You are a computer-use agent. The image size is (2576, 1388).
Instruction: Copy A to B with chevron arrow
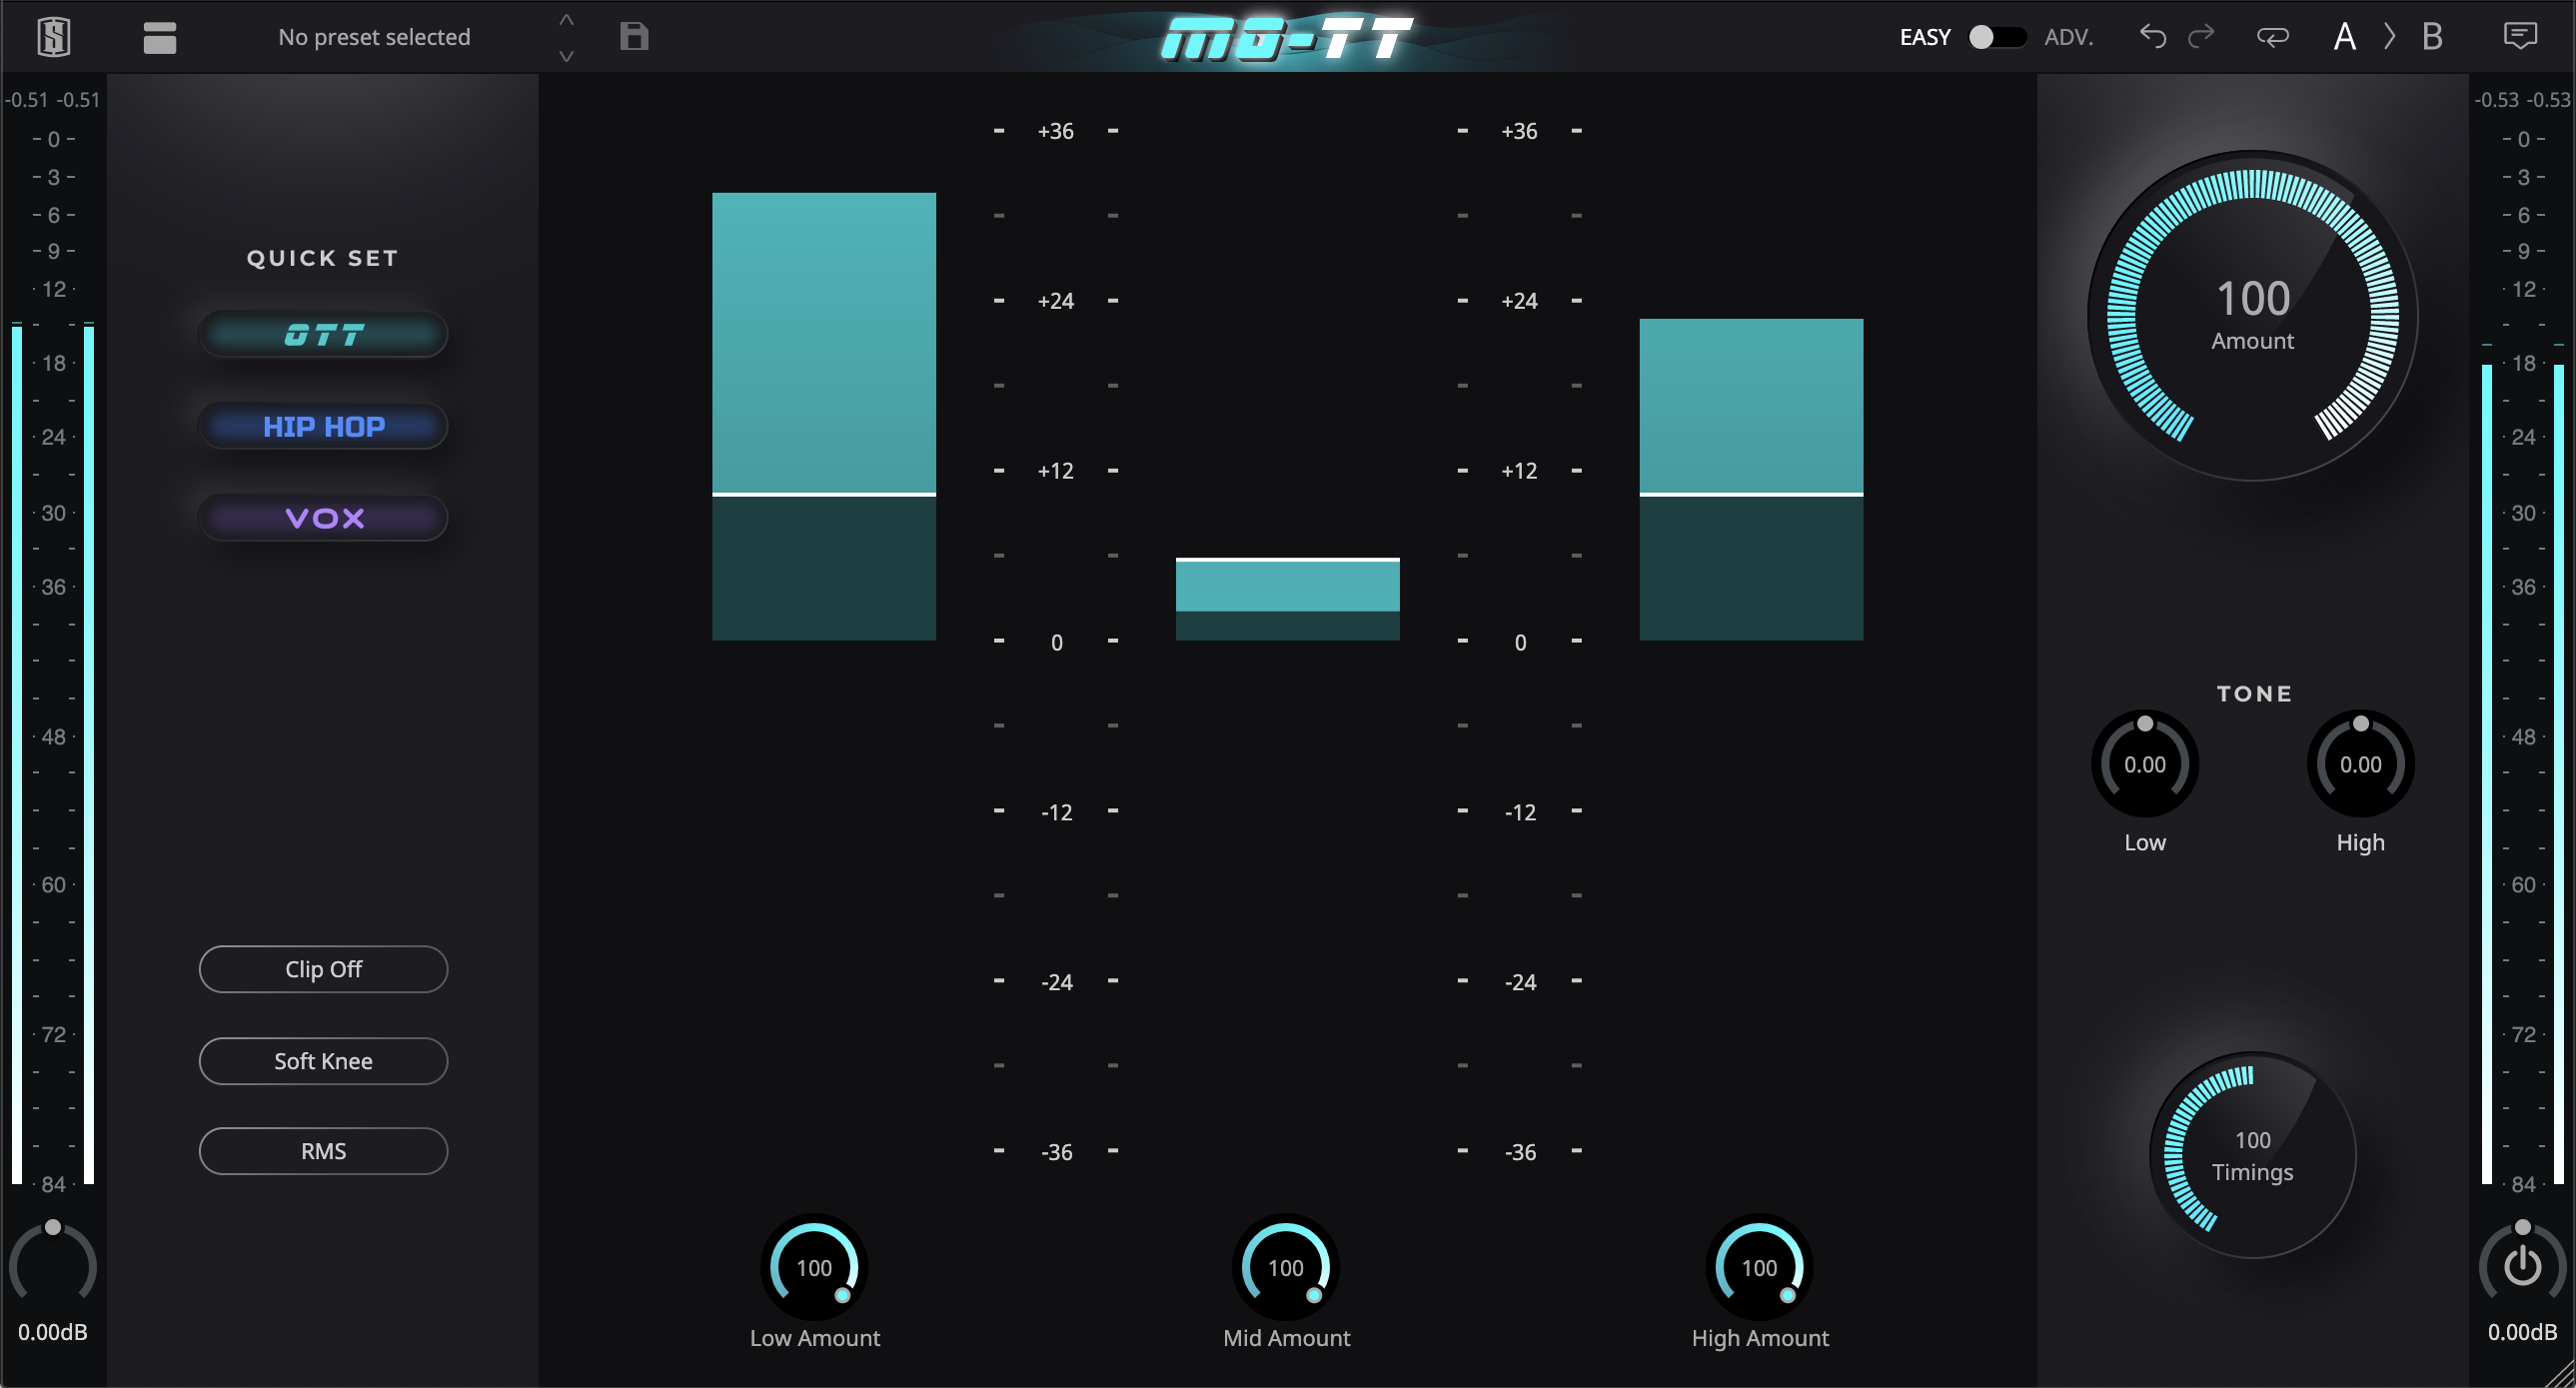point(2389,37)
